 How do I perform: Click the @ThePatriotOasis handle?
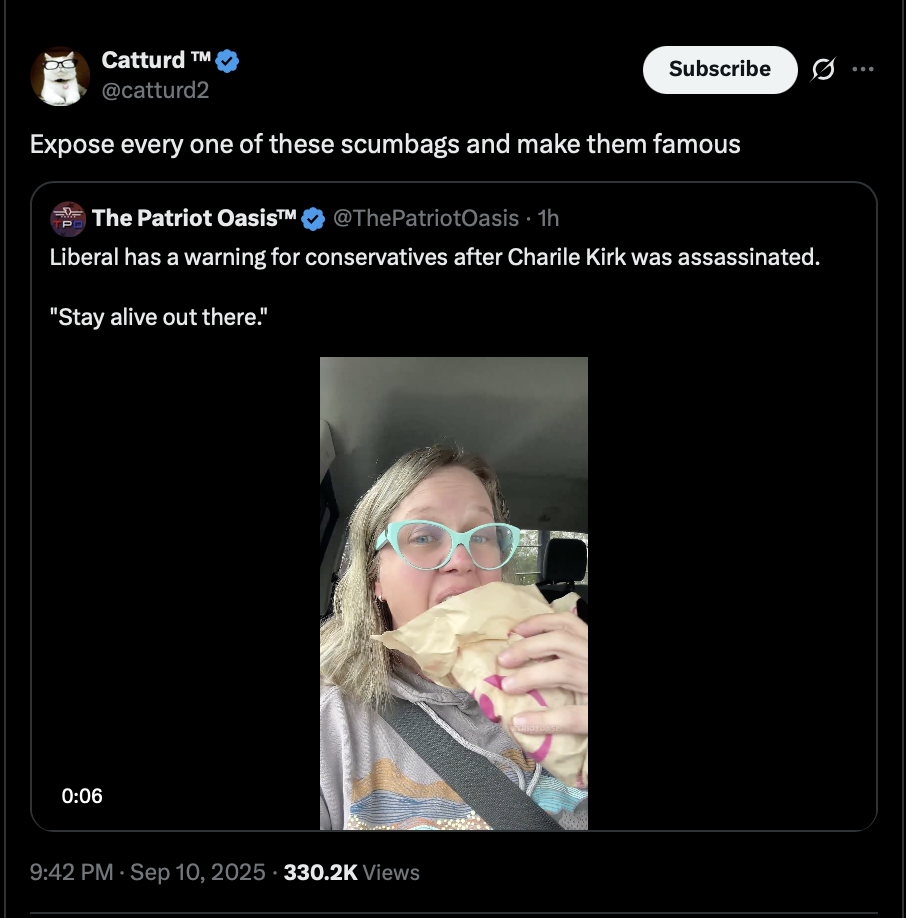point(425,218)
